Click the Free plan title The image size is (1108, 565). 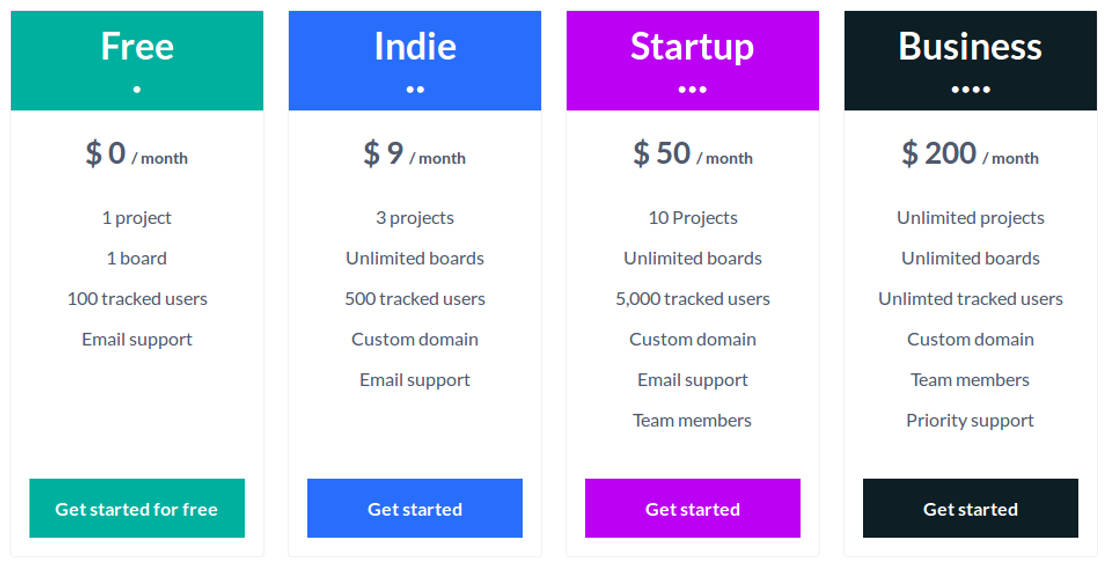(137, 46)
